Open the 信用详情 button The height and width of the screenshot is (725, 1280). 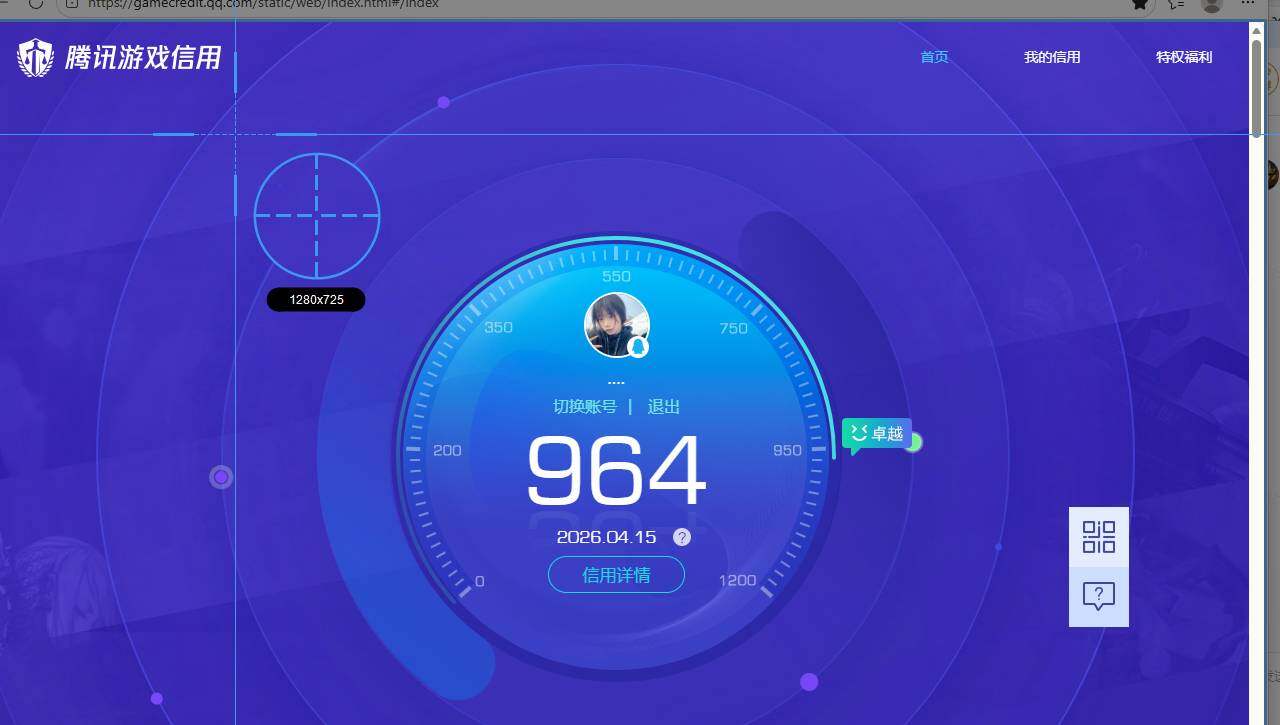pos(616,575)
